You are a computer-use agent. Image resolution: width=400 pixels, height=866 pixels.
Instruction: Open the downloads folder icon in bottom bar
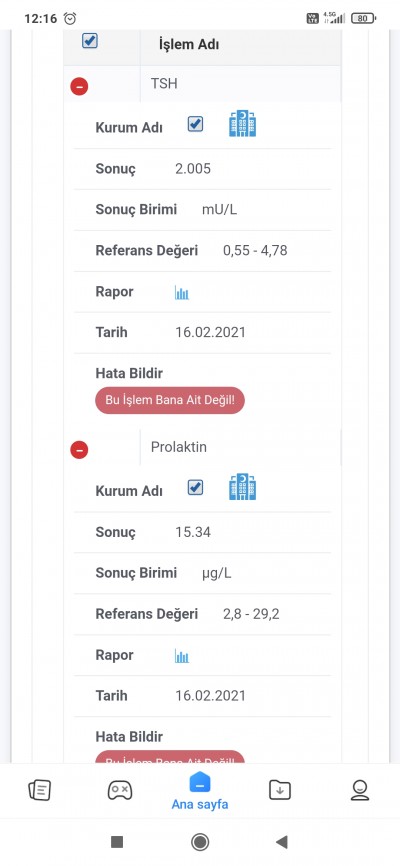[280, 790]
